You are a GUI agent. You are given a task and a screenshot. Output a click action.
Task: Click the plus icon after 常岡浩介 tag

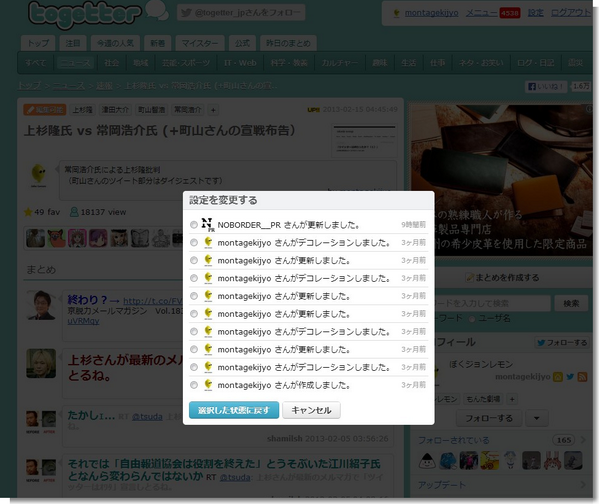tap(213, 110)
